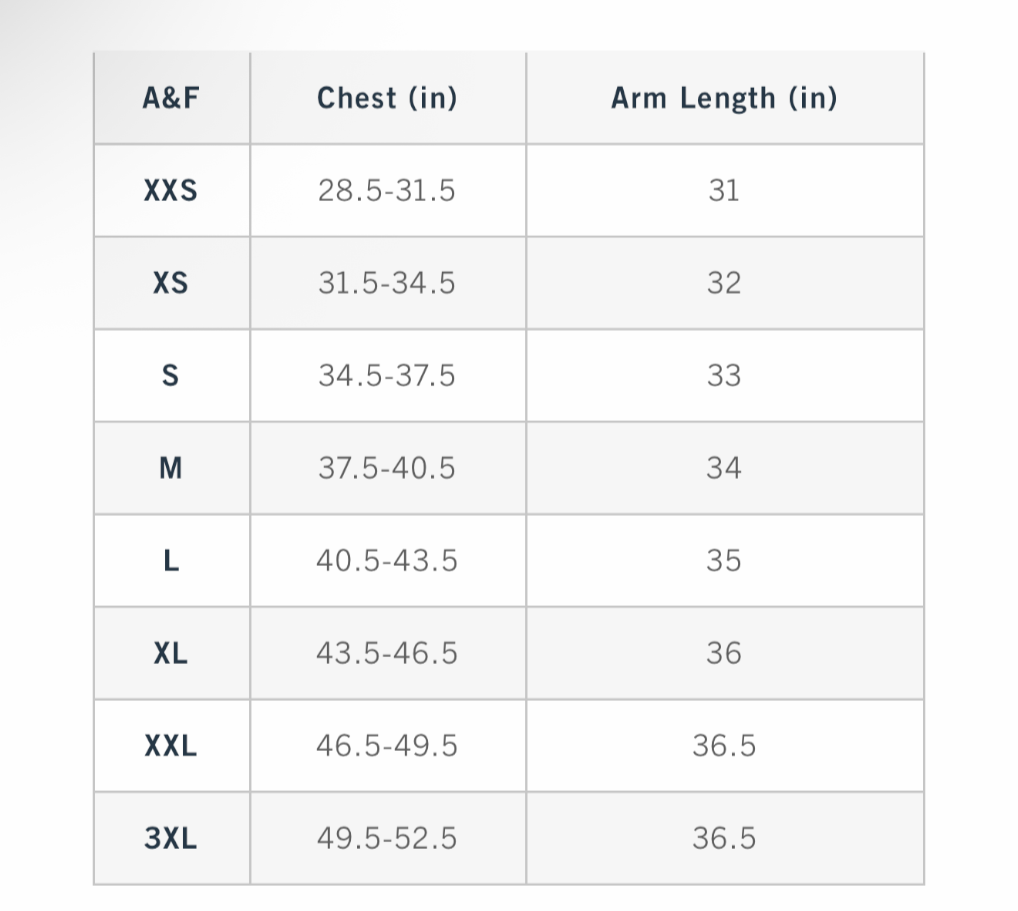Select chest range 49.5-52.5

387,838
